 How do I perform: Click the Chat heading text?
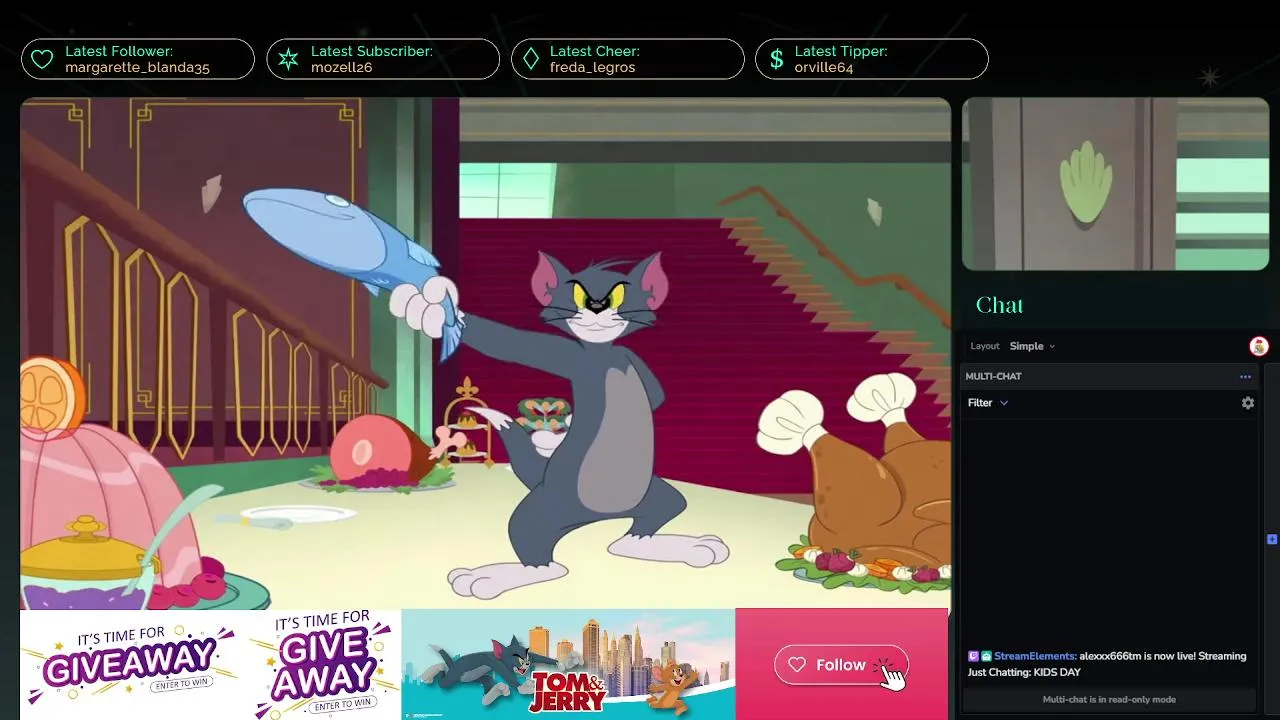(999, 305)
